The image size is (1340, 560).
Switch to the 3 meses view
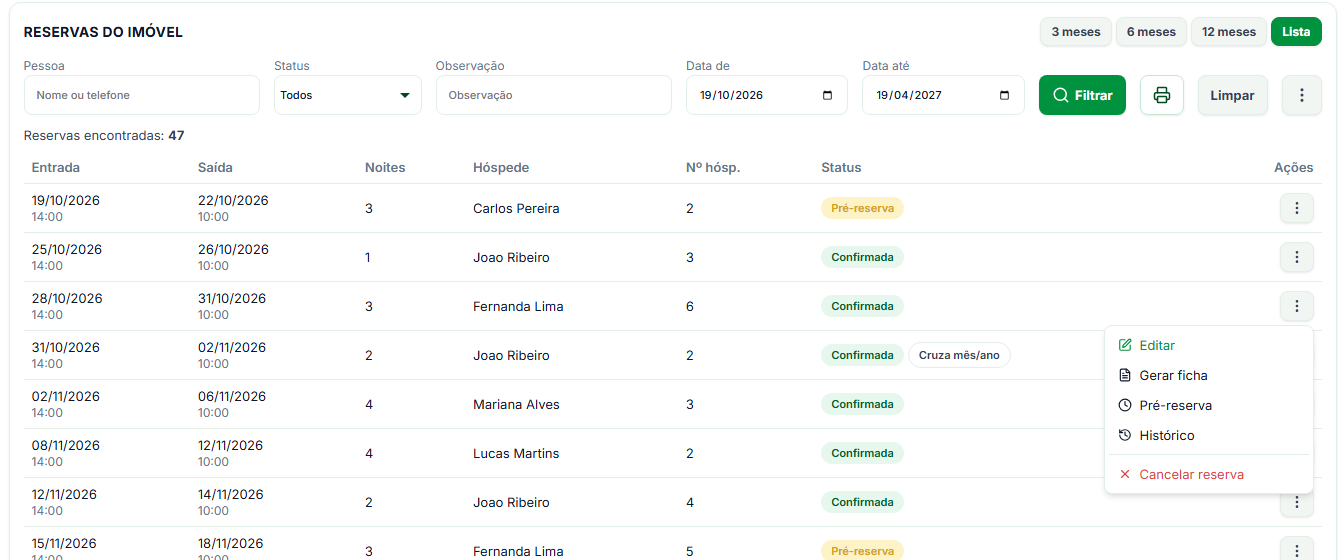[x=1076, y=32]
